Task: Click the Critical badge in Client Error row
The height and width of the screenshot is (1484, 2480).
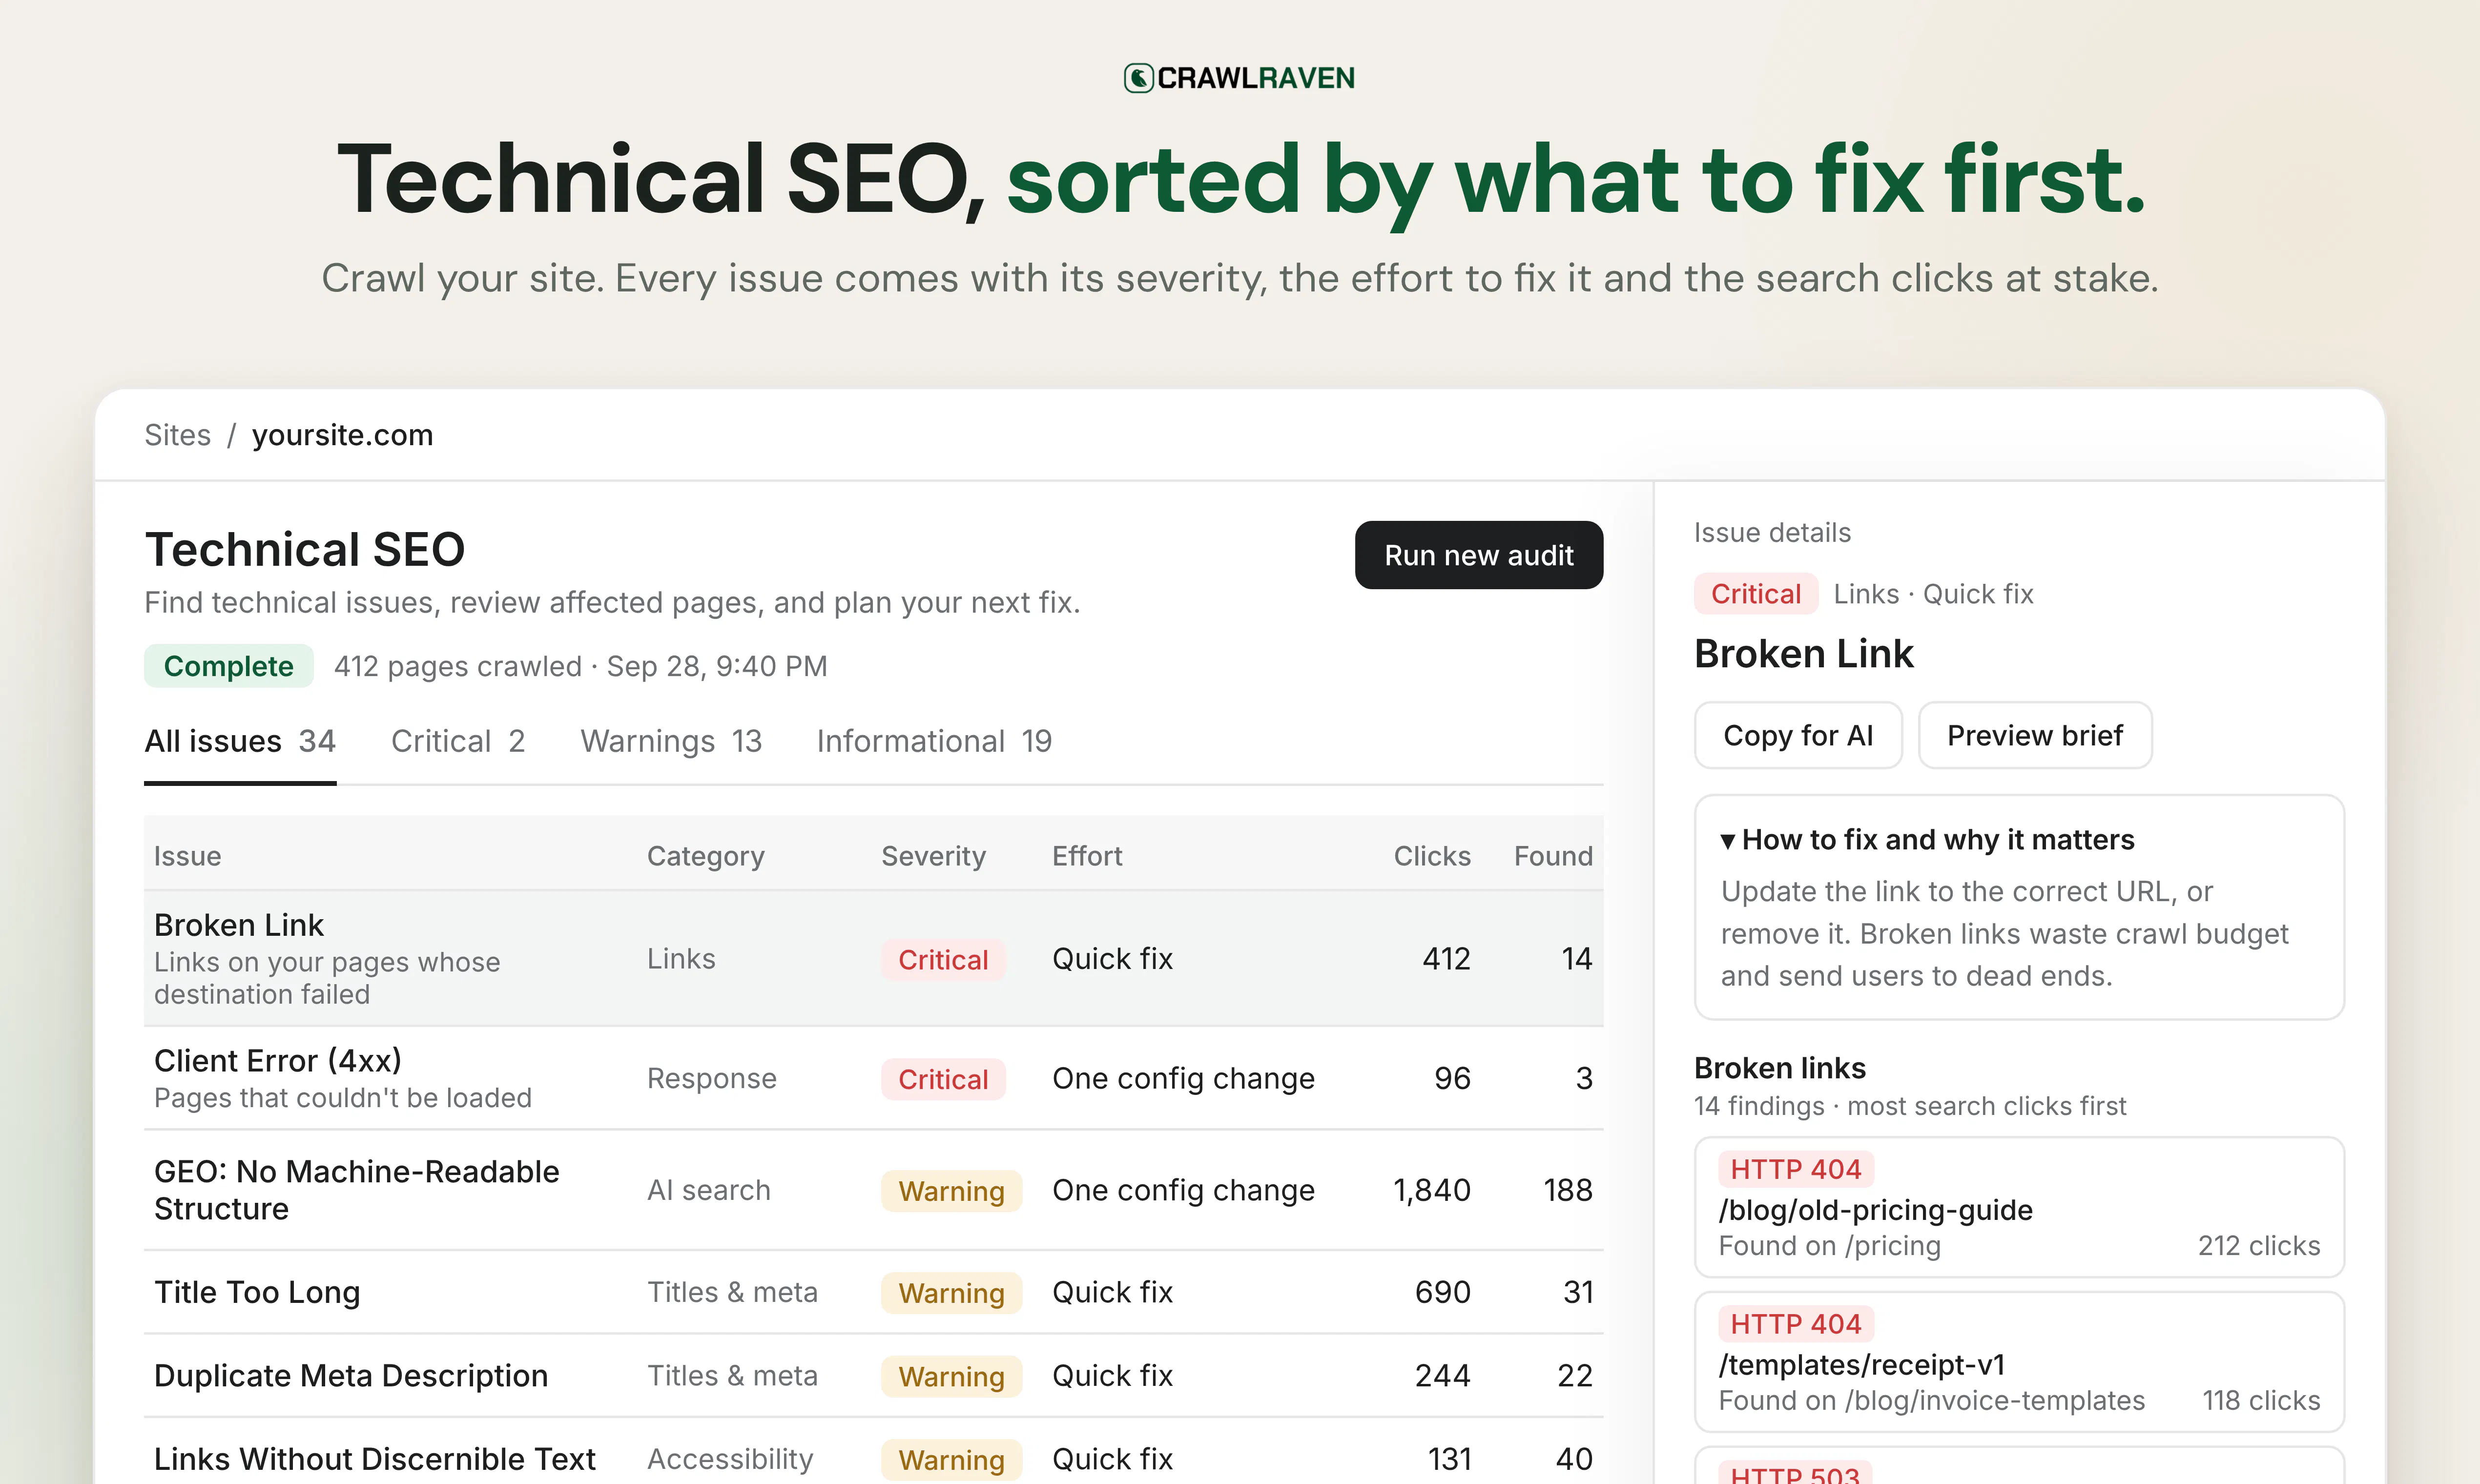Action: tap(943, 1080)
